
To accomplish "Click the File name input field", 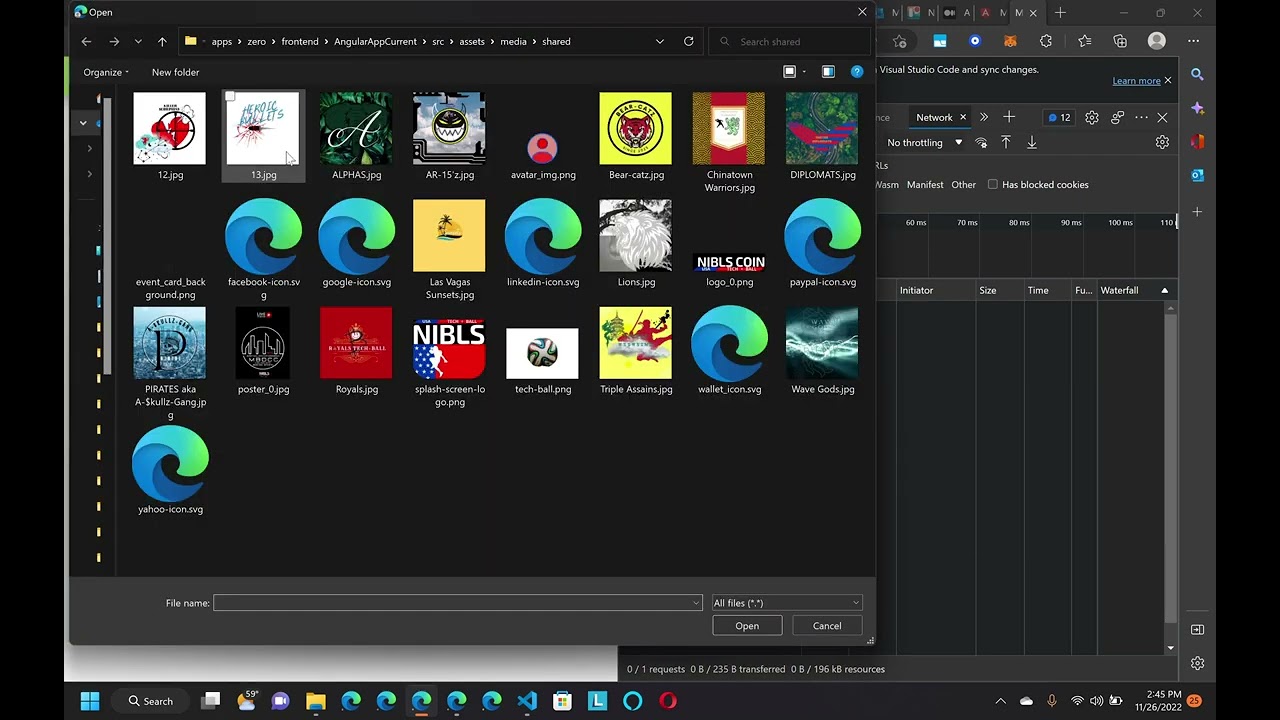I will pos(452,603).
